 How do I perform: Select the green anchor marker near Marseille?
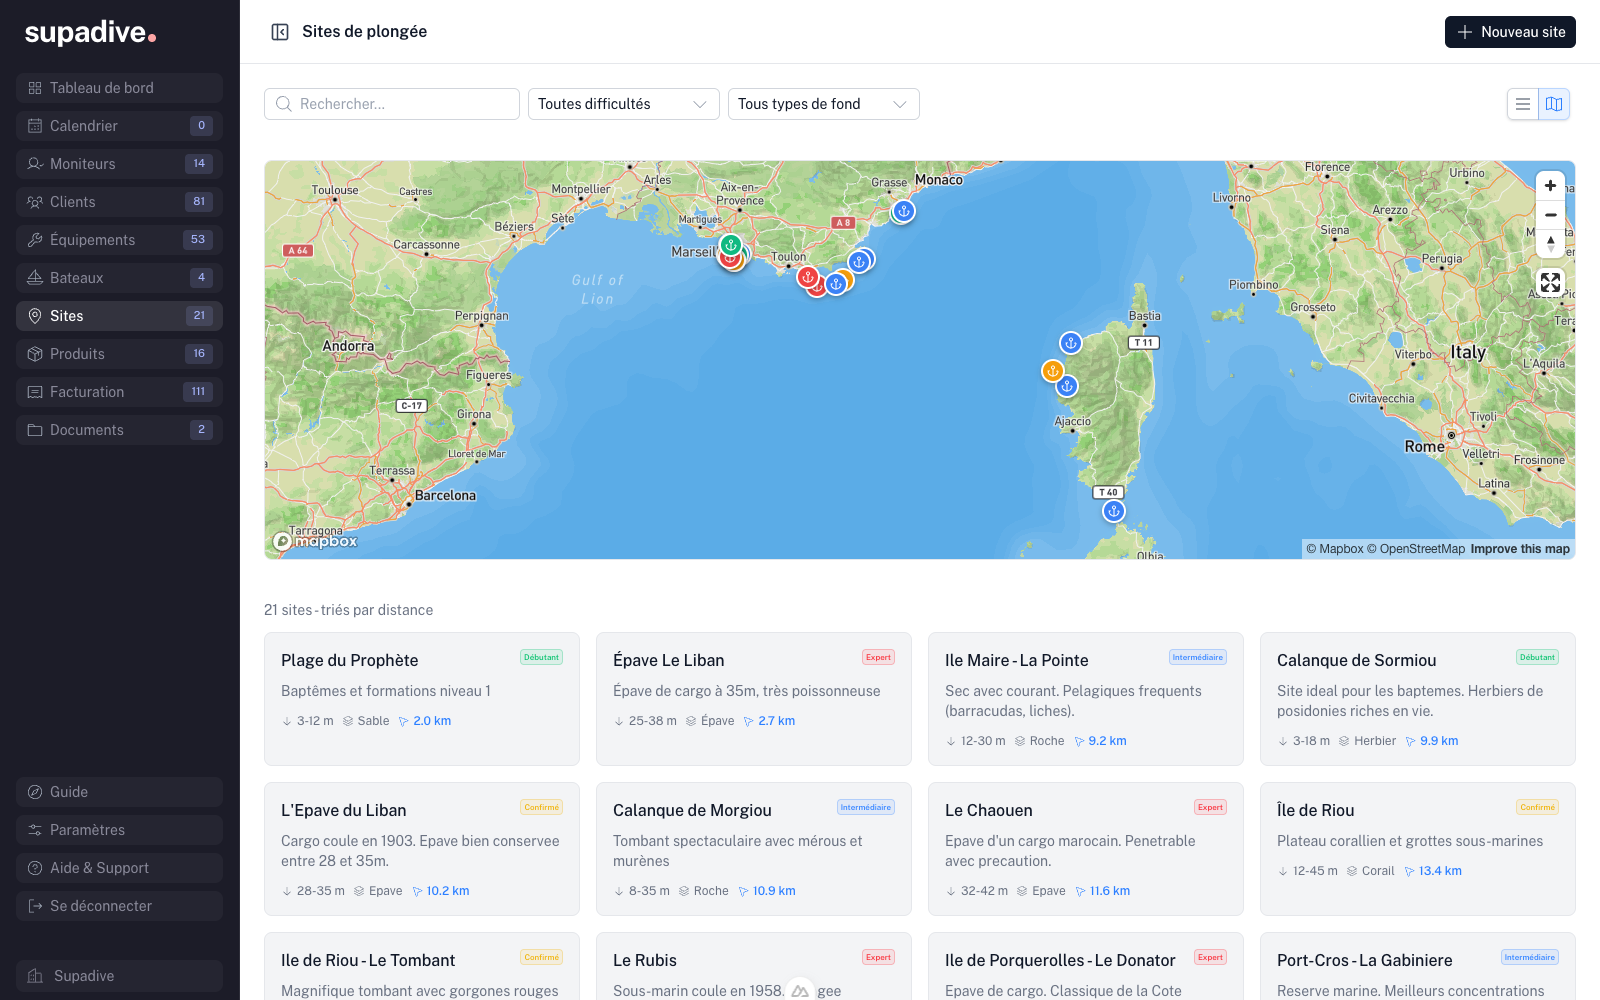pos(731,245)
